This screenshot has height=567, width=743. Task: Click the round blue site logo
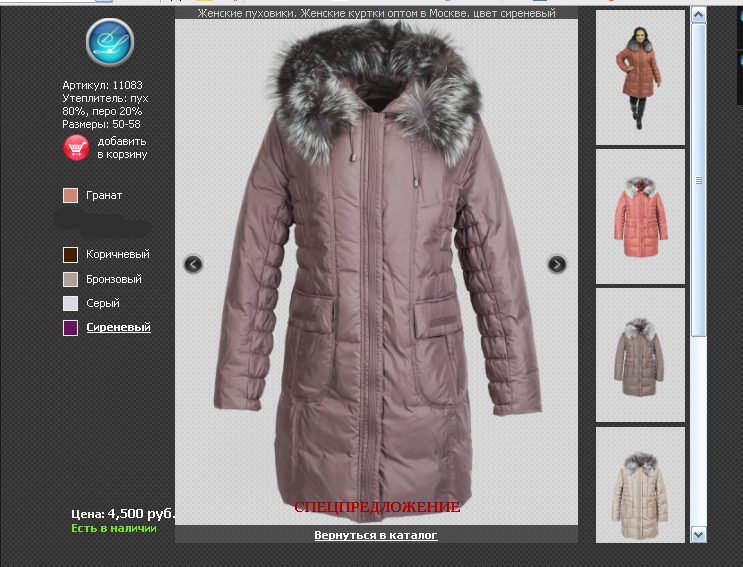(x=109, y=41)
